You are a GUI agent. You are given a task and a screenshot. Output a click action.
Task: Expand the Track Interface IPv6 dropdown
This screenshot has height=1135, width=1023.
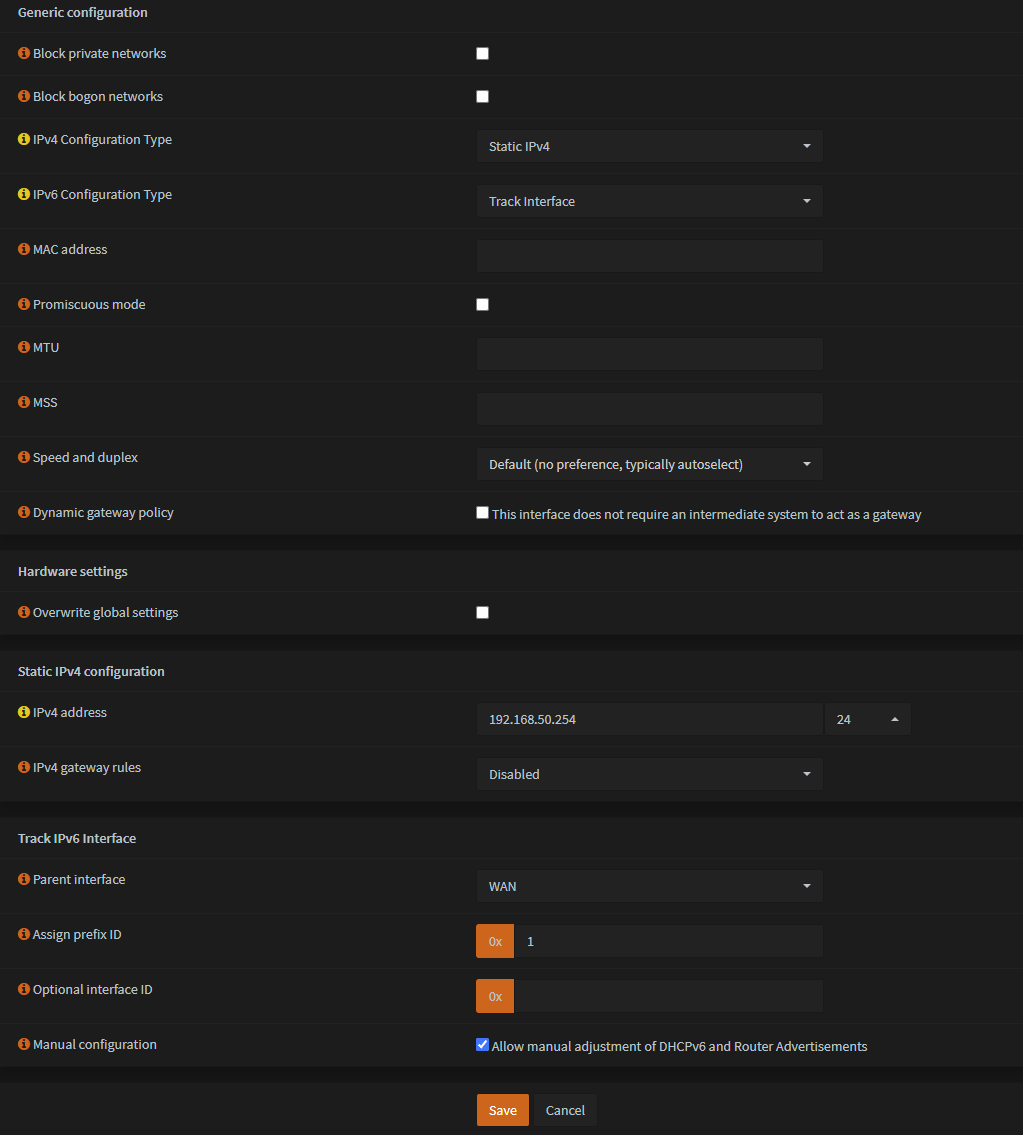coord(649,201)
